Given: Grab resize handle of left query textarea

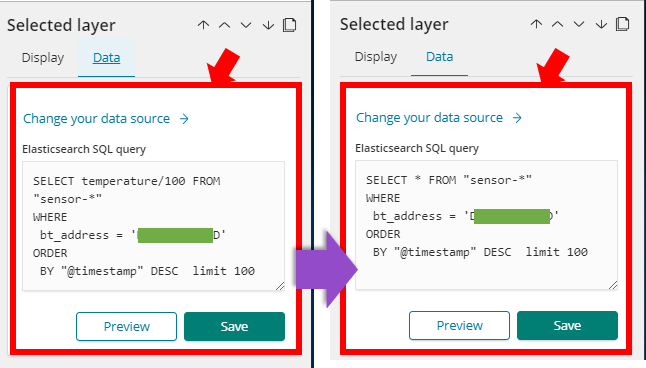Looking at the screenshot, I should [280, 286].
